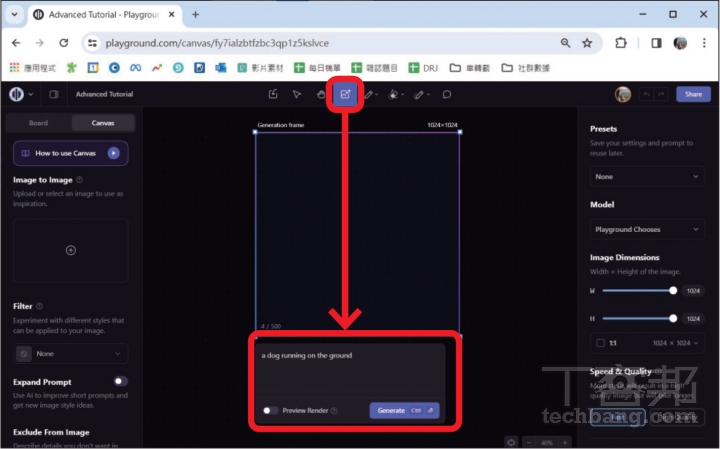Select the Canvas tab
This screenshot has height=449, width=720.
coord(103,123)
